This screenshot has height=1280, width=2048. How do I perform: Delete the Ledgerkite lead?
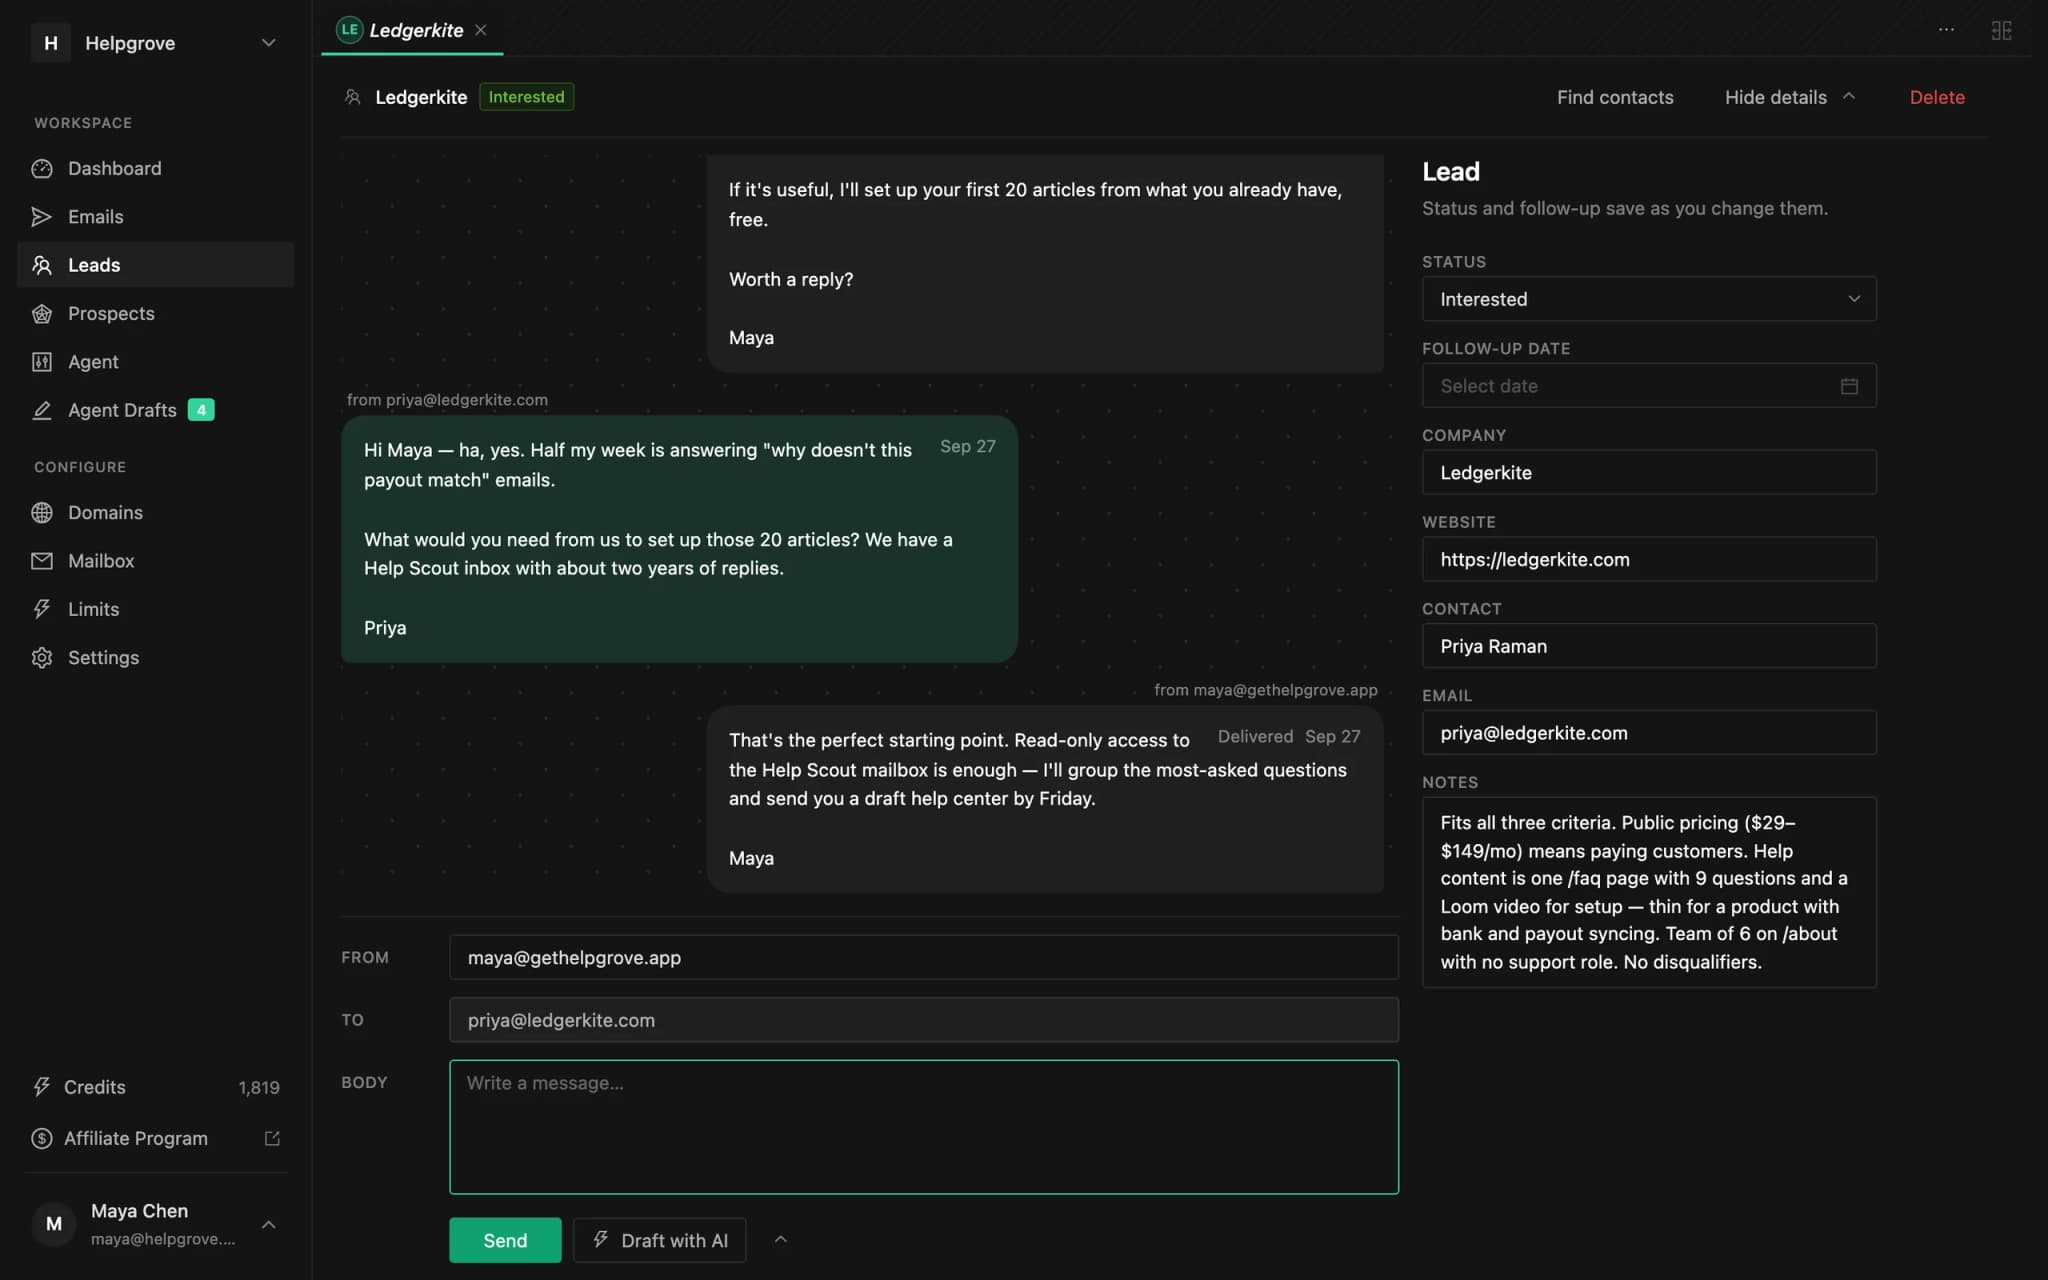pyautogui.click(x=1937, y=97)
